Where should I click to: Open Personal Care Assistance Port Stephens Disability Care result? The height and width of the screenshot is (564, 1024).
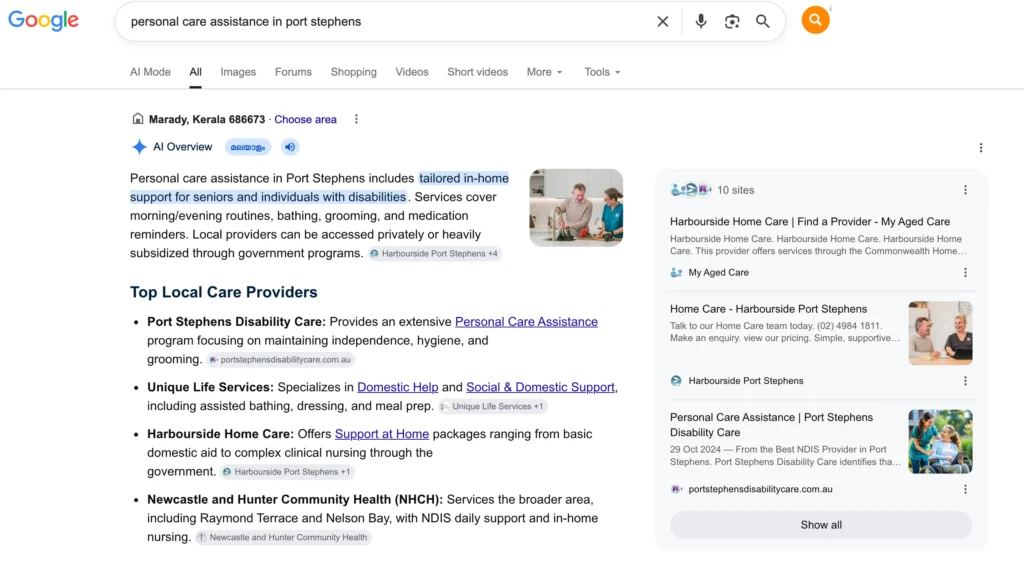coord(771,425)
